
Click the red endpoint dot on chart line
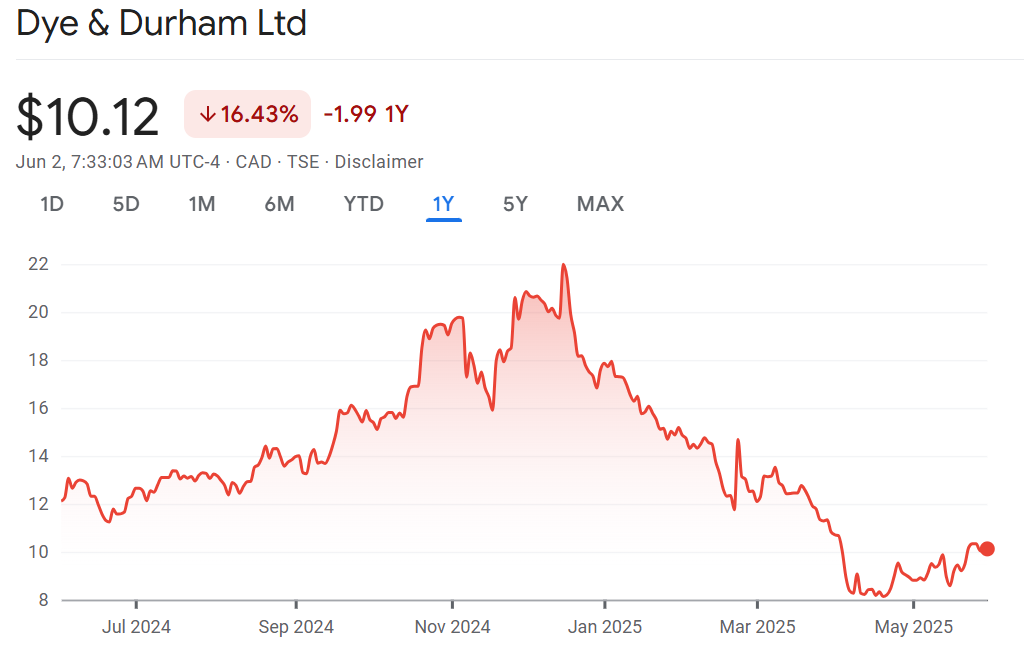pyautogui.click(x=987, y=548)
